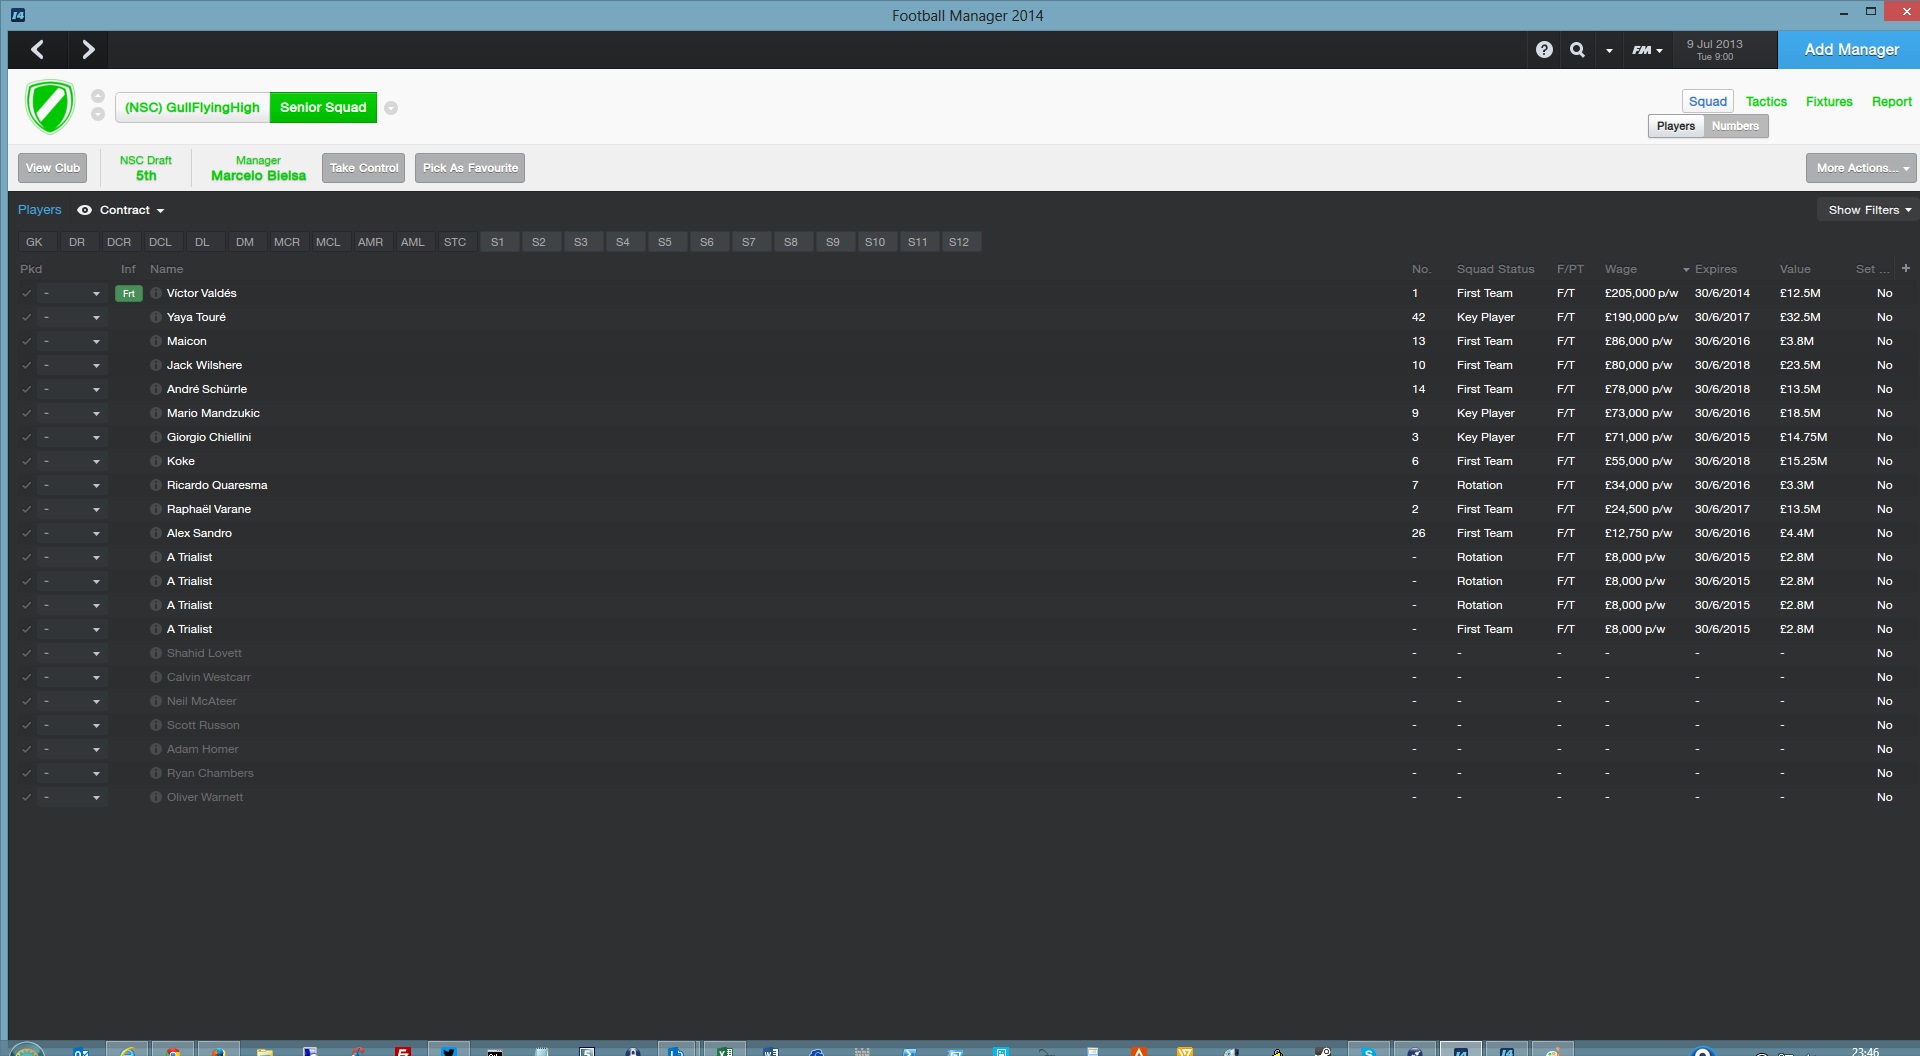Open info icon for Alex Sandro
The width and height of the screenshot is (1920, 1056).
click(156, 533)
